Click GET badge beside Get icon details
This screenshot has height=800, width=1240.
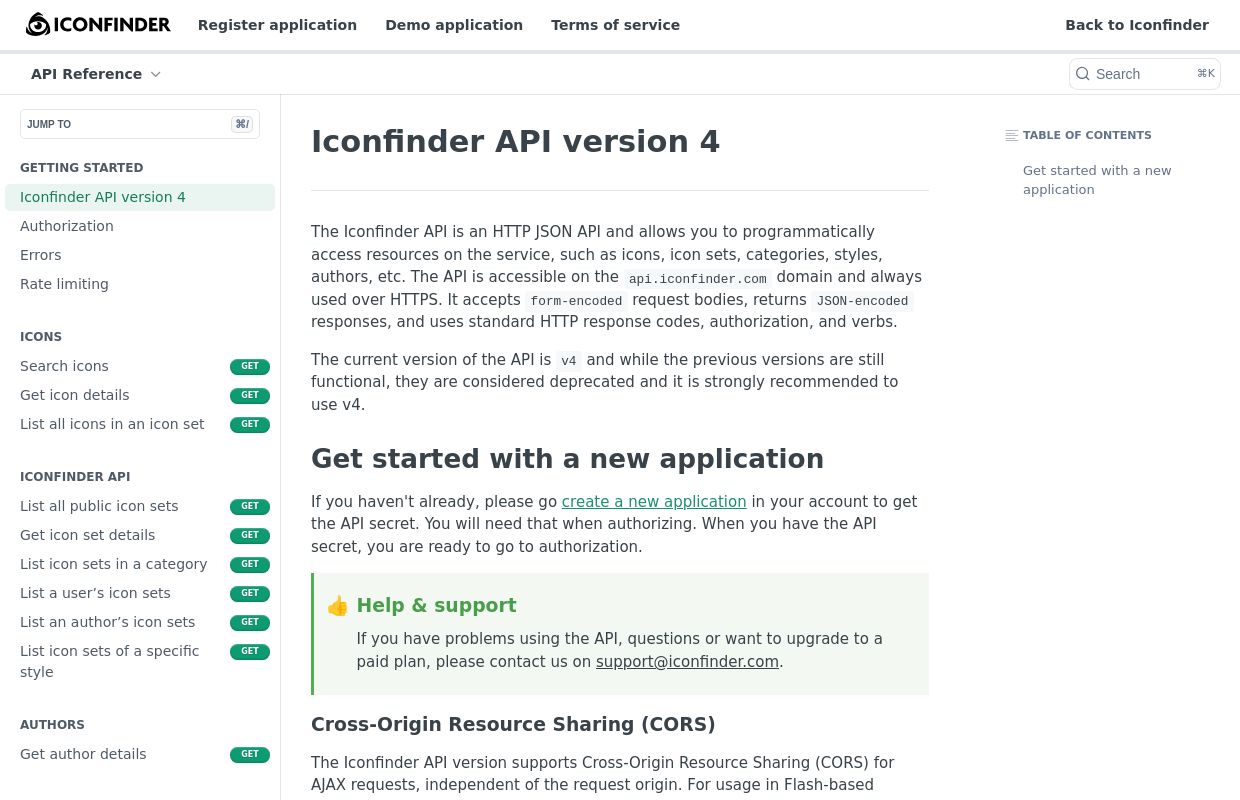click(250, 396)
